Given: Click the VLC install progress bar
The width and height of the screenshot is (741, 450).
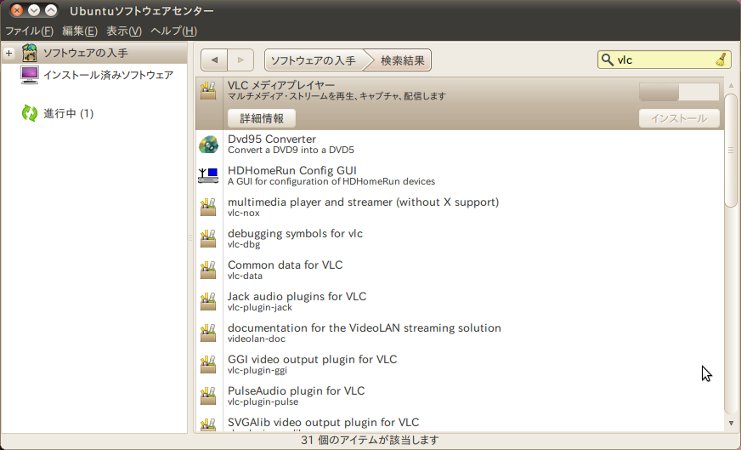Looking at the screenshot, I should (679, 92).
